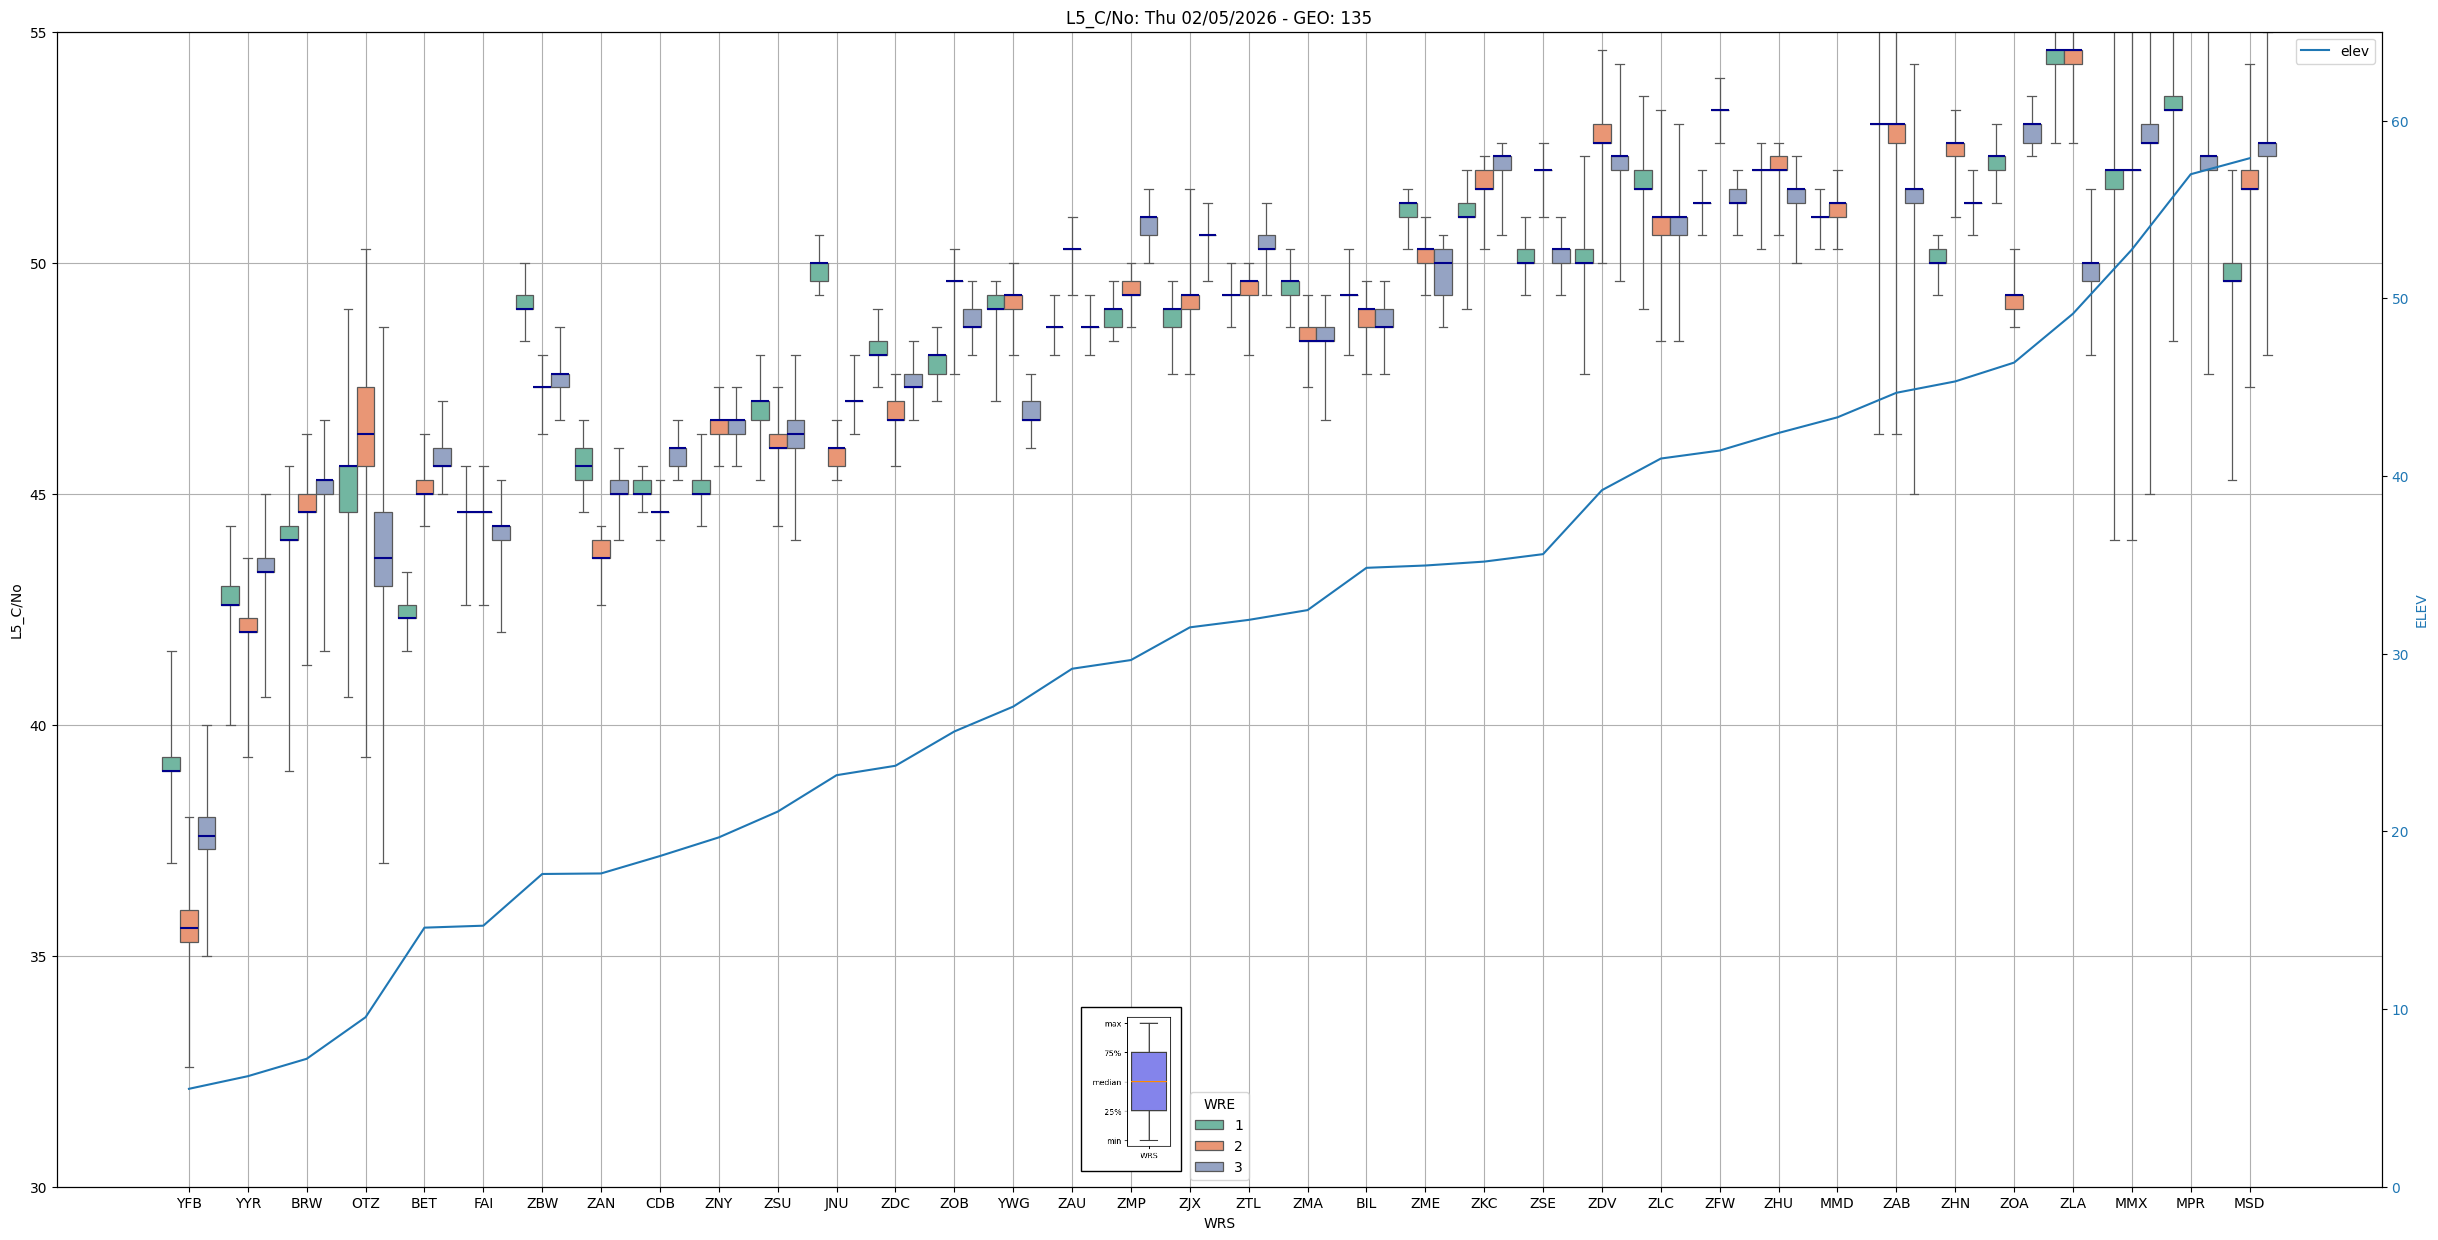
Task: Click the MSD station tick label
Action: pyautogui.click(x=2248, y=1203)
